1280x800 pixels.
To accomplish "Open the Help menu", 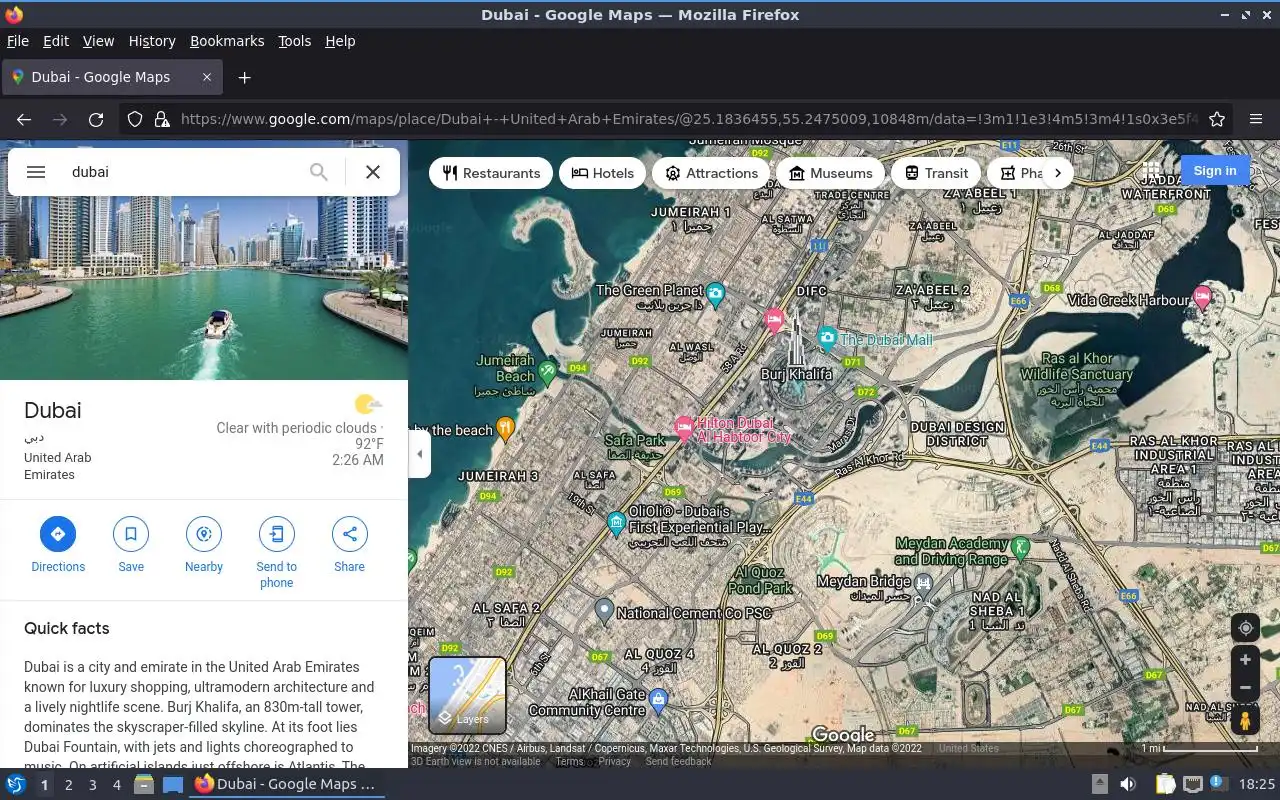I will coord(340,41).
